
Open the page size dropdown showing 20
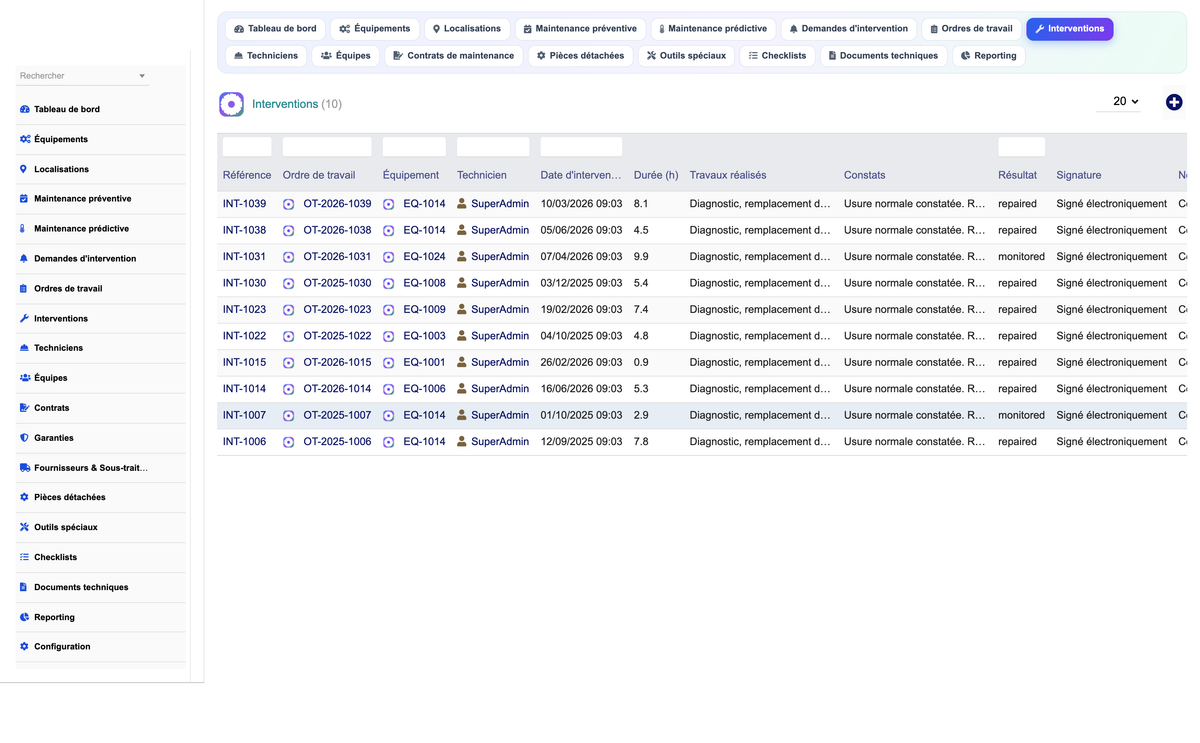click(1118, 102)
